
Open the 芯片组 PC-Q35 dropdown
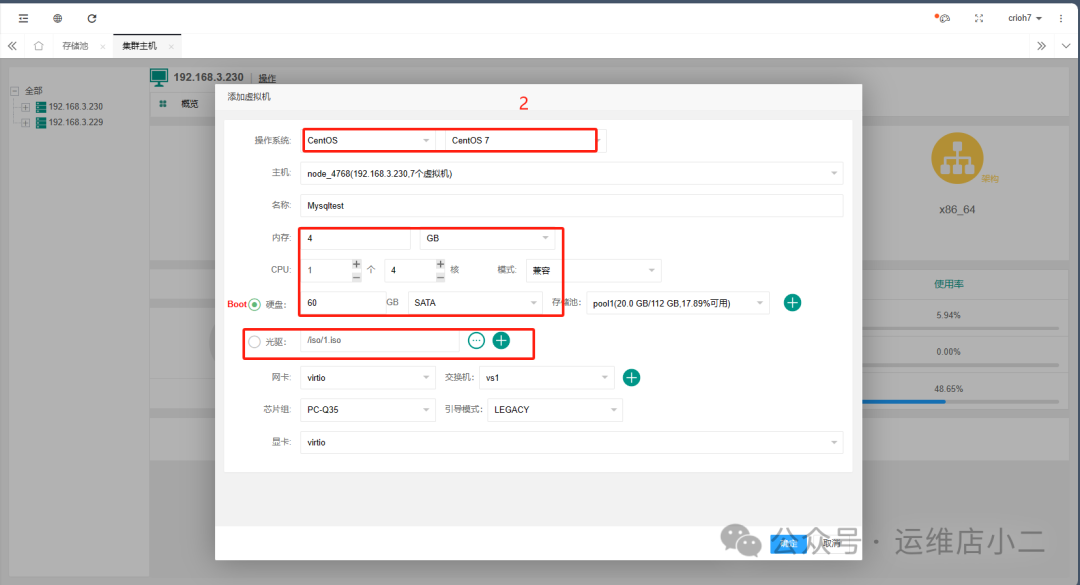point(368,410)
